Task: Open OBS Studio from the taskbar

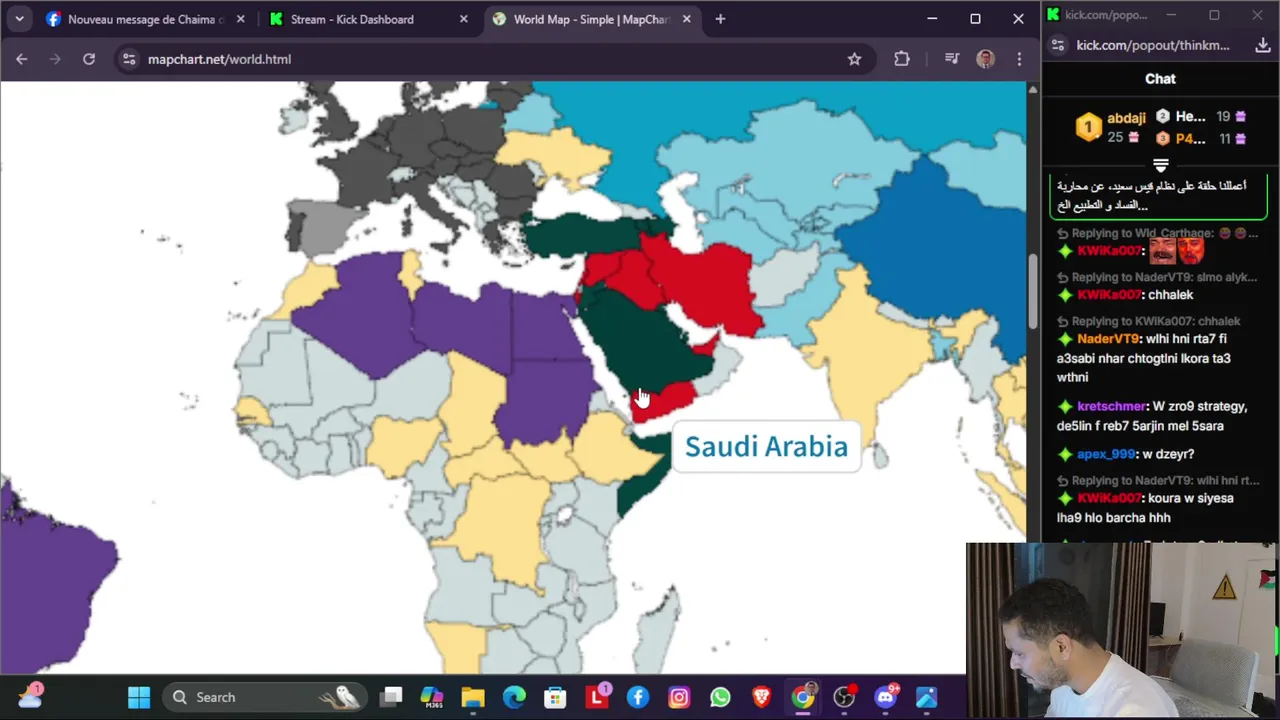Action: [x=844, y=697]
